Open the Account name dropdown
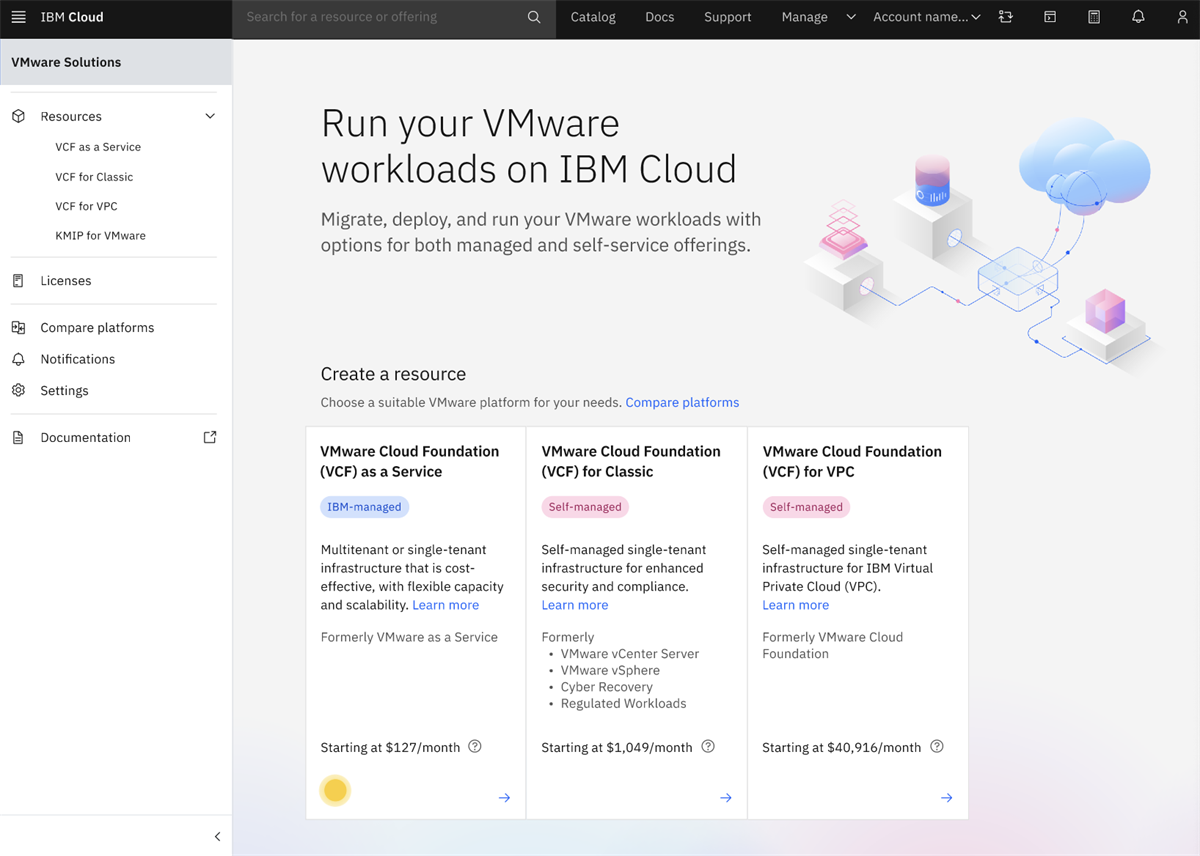1200x856 pixels. pos(926,17)
